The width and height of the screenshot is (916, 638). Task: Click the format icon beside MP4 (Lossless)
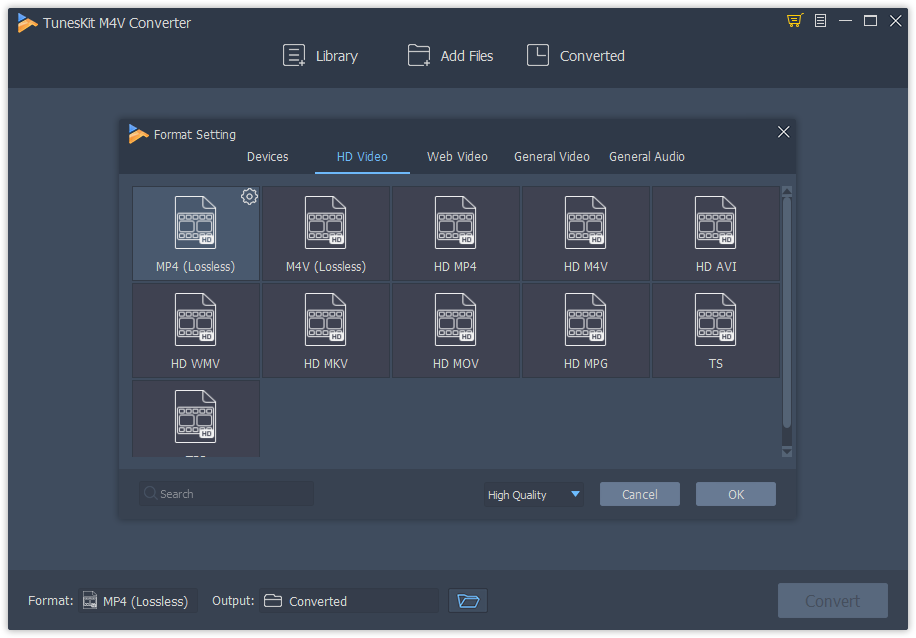[x=90, y=601]
